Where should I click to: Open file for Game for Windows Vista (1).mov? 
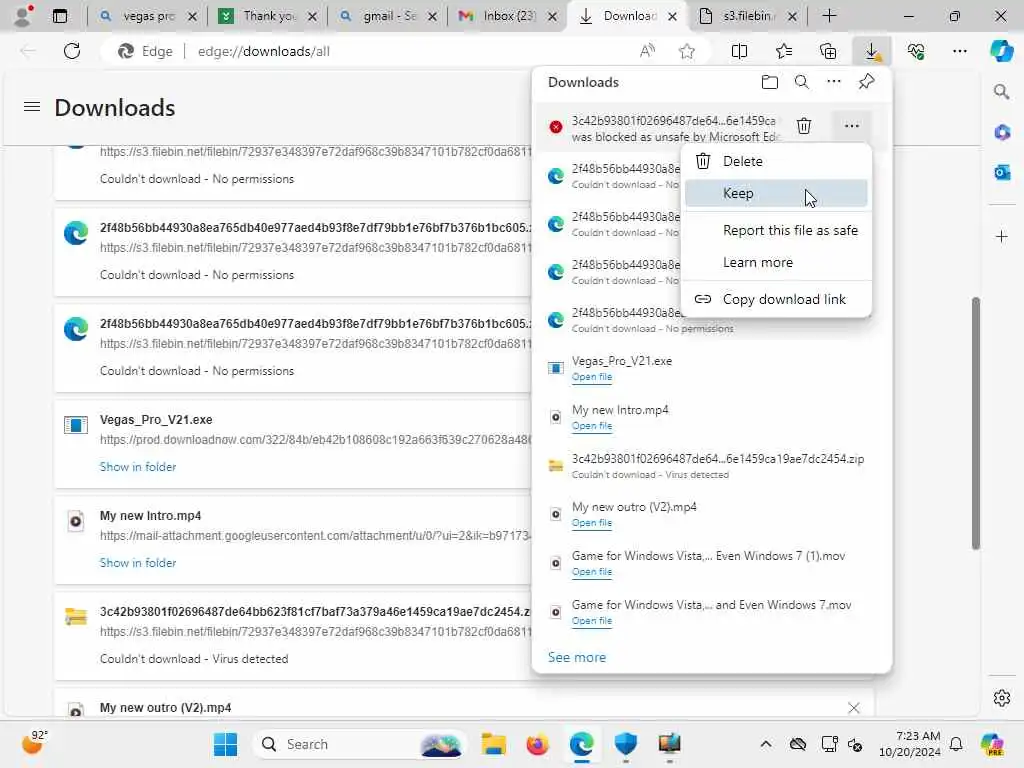point(592,572)
